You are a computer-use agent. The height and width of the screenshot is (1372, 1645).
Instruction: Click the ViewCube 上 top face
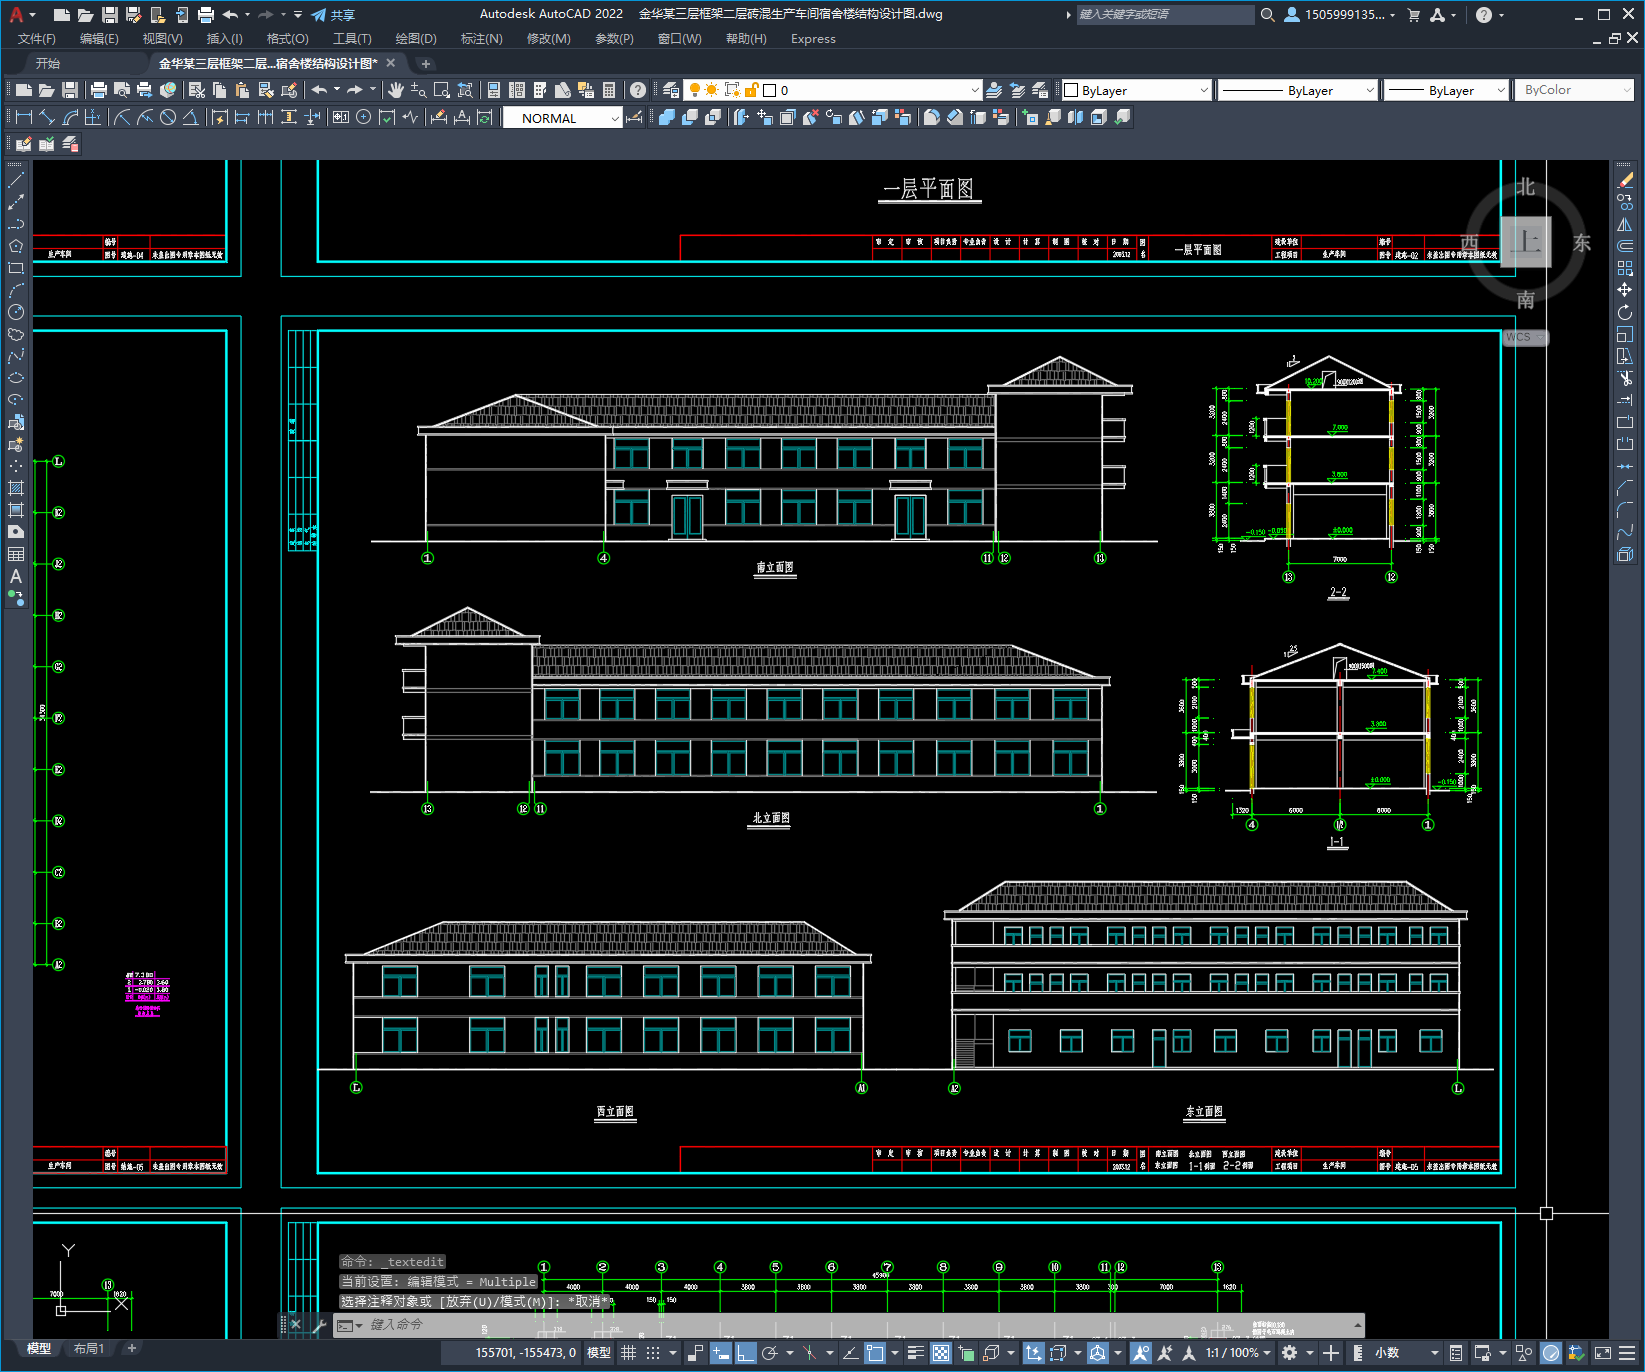coord(1526,241)
